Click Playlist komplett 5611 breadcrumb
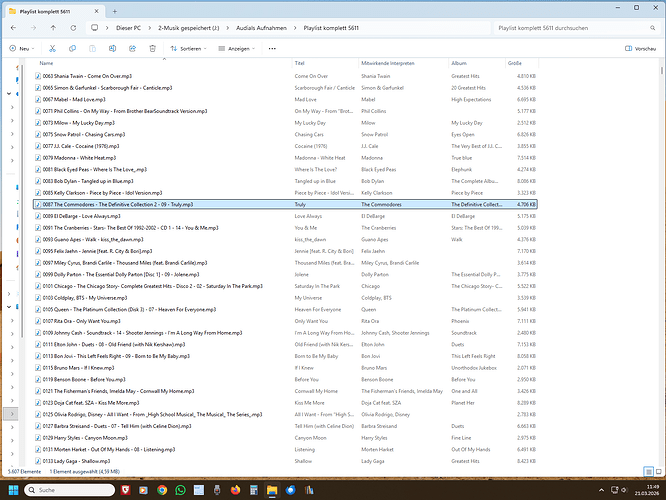The width and height of the screenshot is (666, 500). pos(331,28)
